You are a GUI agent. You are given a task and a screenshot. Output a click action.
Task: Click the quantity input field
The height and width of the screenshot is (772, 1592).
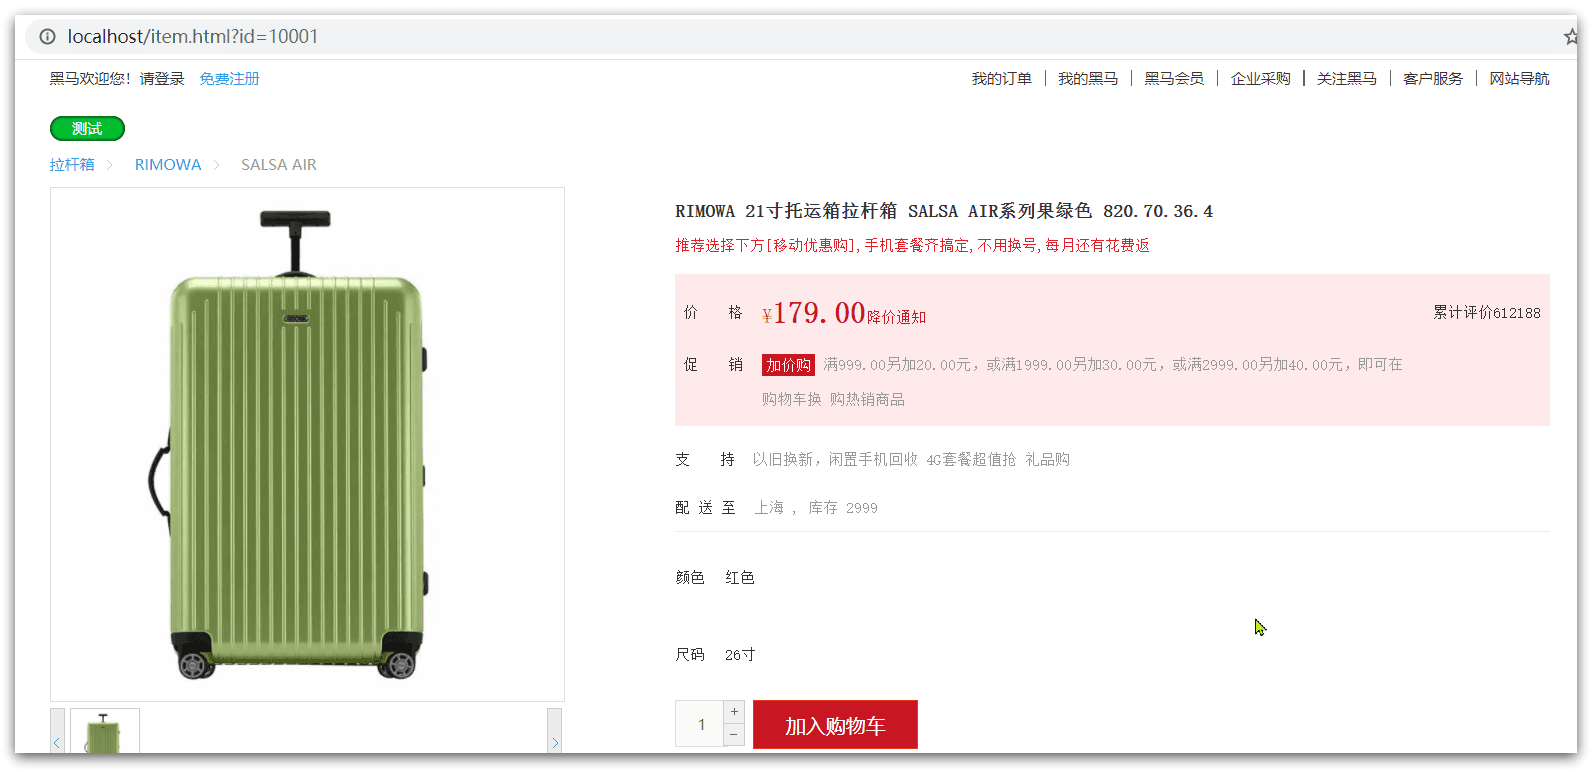pos(700,724)
